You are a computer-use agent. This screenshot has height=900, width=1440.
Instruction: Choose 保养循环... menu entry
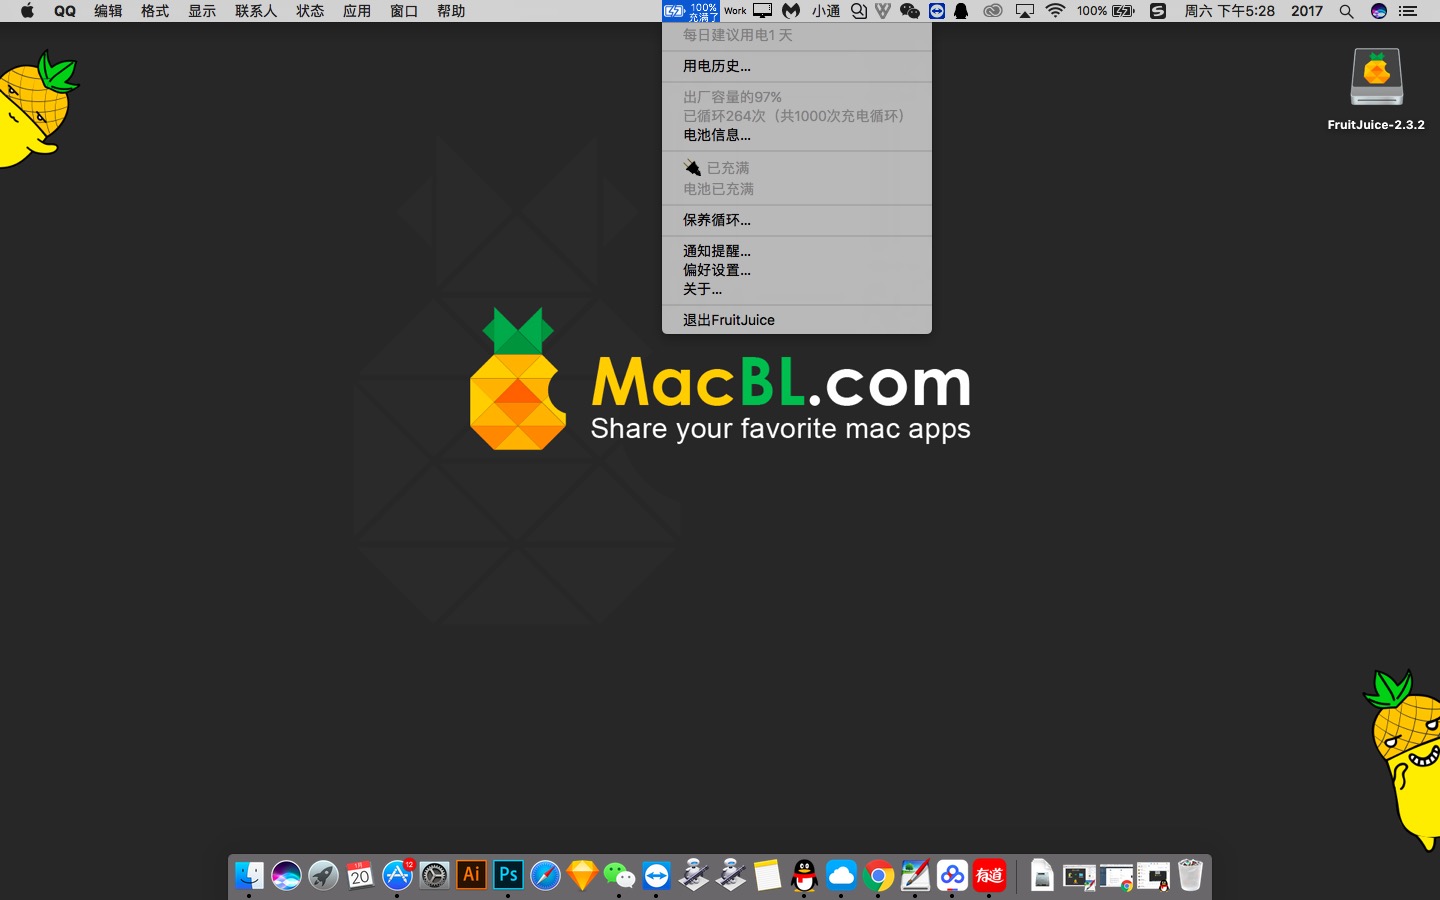797,220
